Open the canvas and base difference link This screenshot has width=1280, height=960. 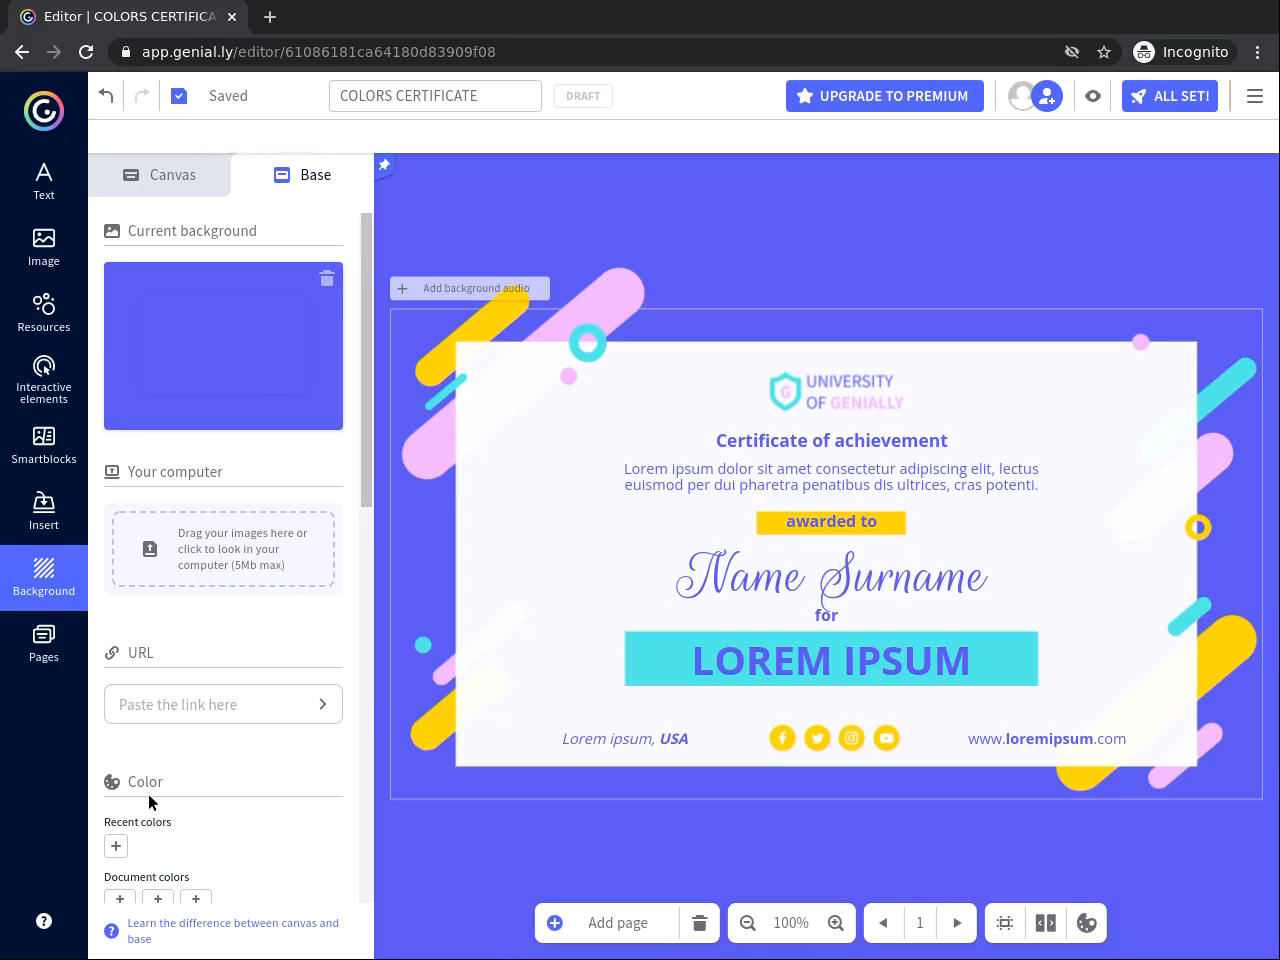[233, 931]
